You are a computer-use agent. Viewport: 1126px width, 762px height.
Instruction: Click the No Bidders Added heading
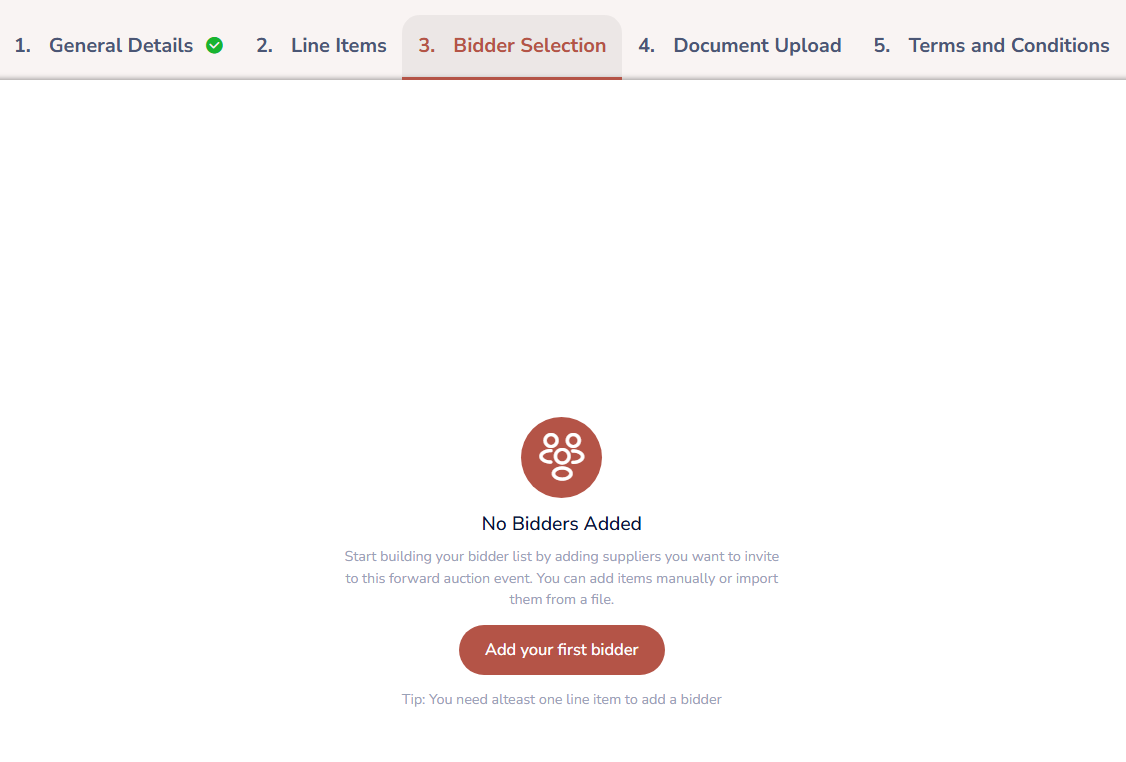[562, 524]
